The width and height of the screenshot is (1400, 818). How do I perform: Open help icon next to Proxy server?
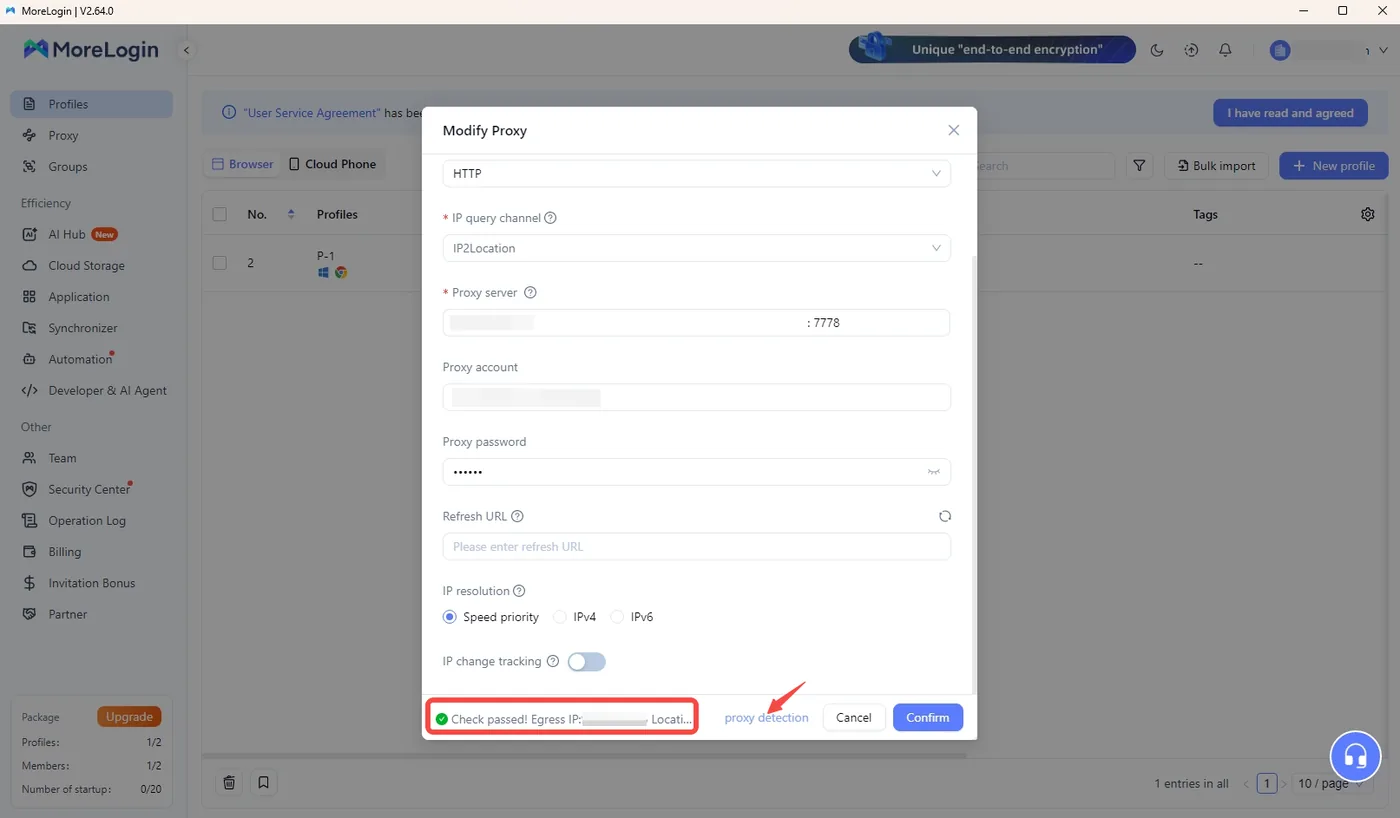[530, 293]
